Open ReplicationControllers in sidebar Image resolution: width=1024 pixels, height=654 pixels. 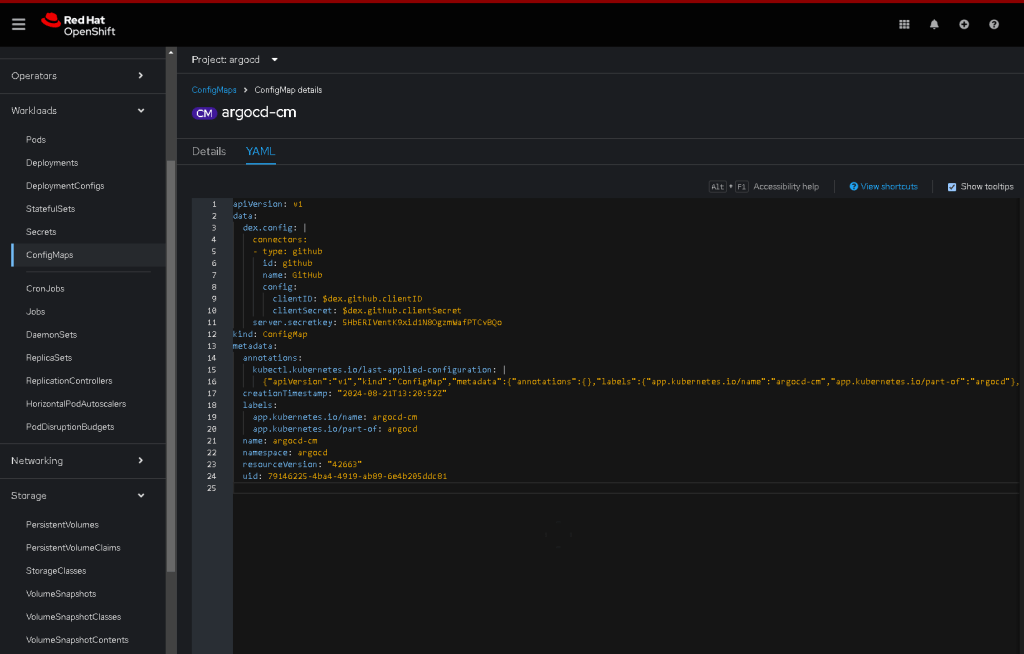coord(69,381)
